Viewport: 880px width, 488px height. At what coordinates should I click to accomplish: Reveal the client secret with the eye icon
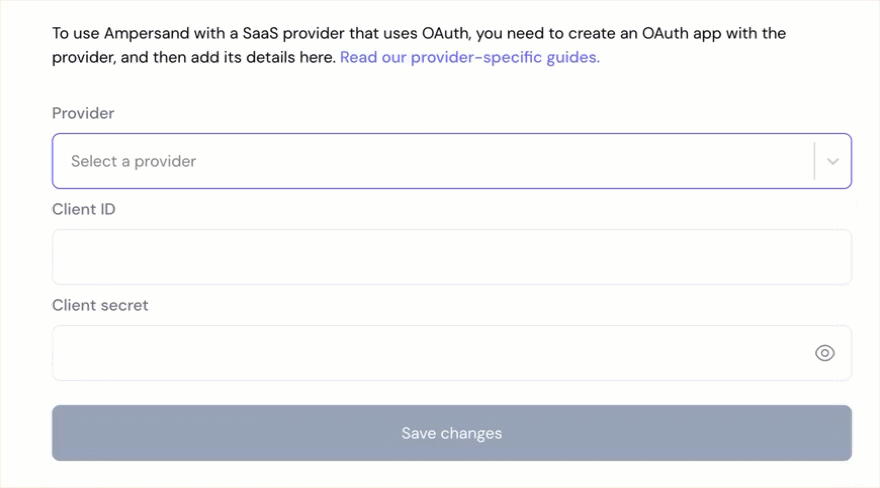pos(824,353)
